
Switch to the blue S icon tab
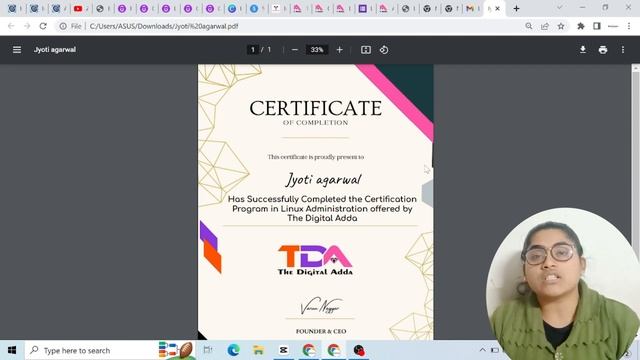coord(254,8)
